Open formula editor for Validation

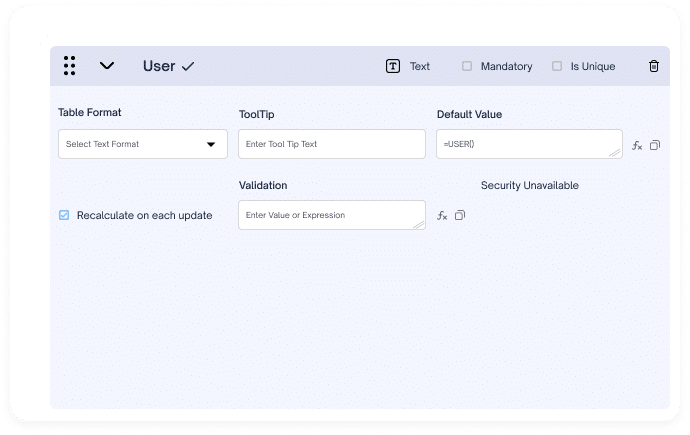(442, 215)
